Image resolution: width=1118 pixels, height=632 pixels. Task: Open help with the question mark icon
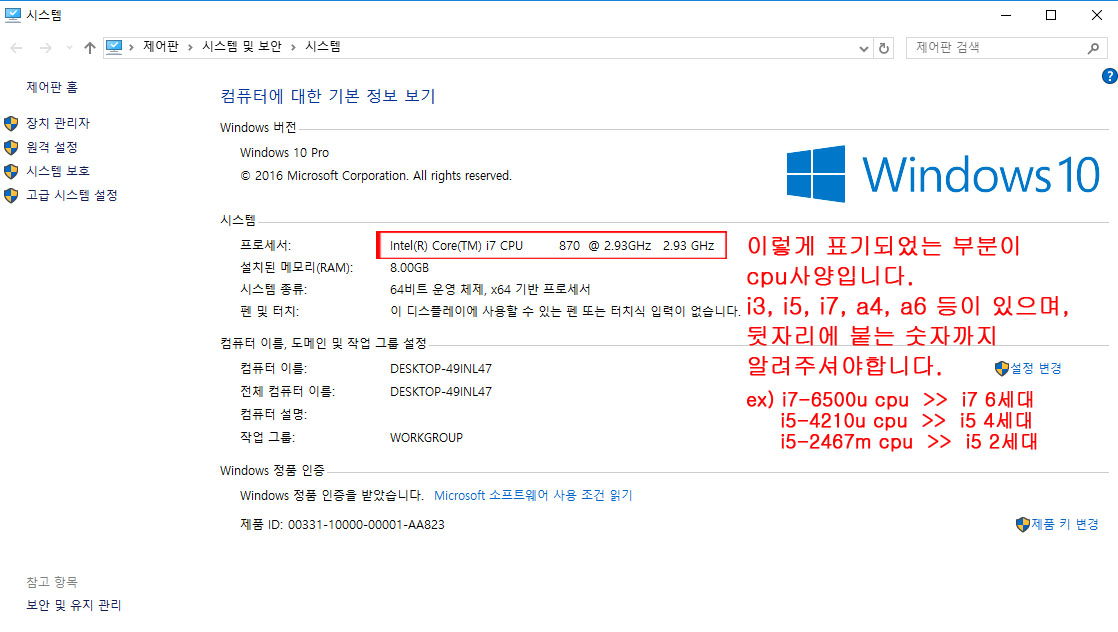[1109, 76]
